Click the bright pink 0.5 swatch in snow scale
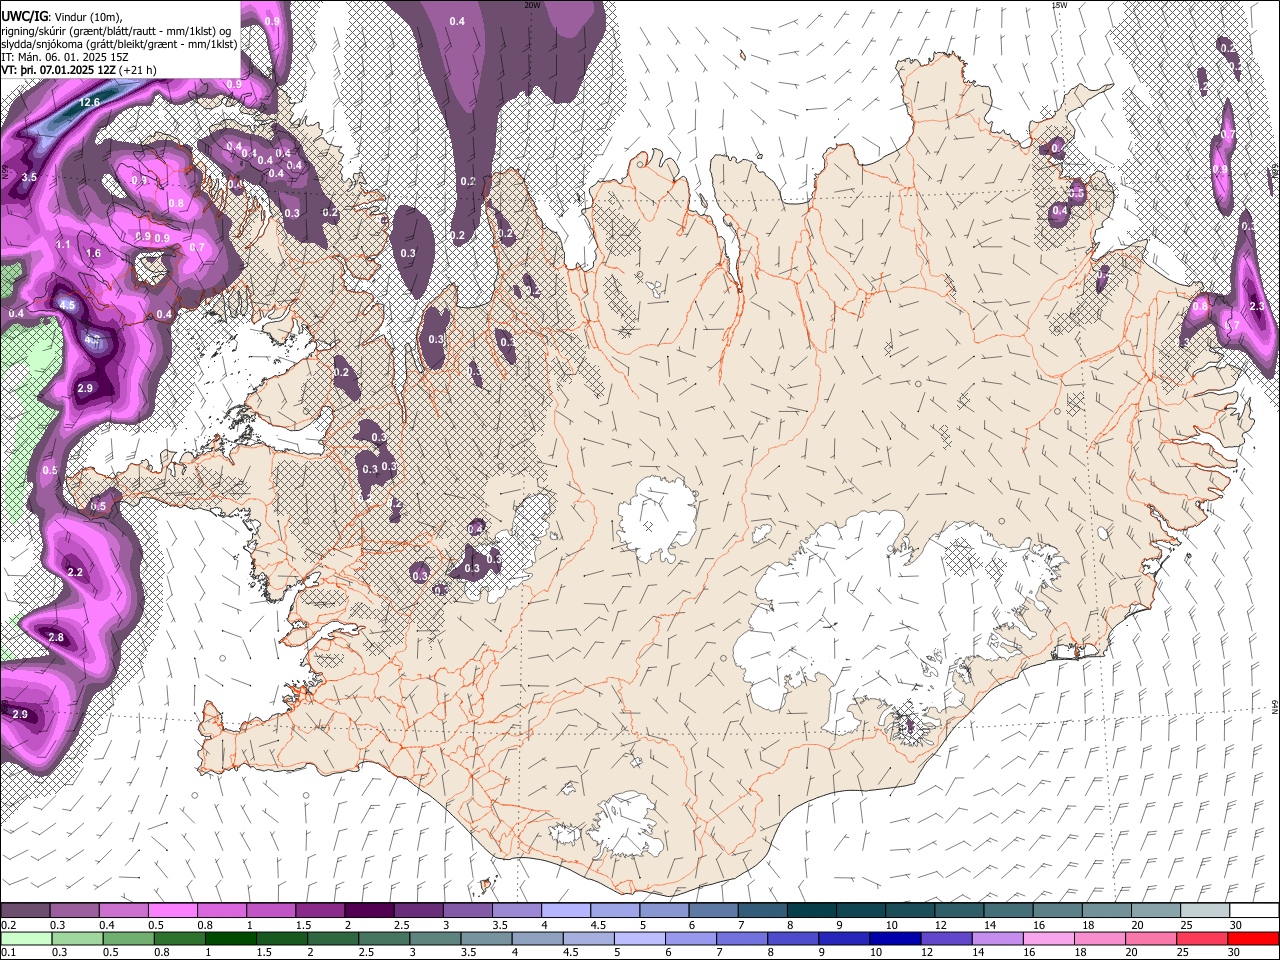 click(172, 911)
